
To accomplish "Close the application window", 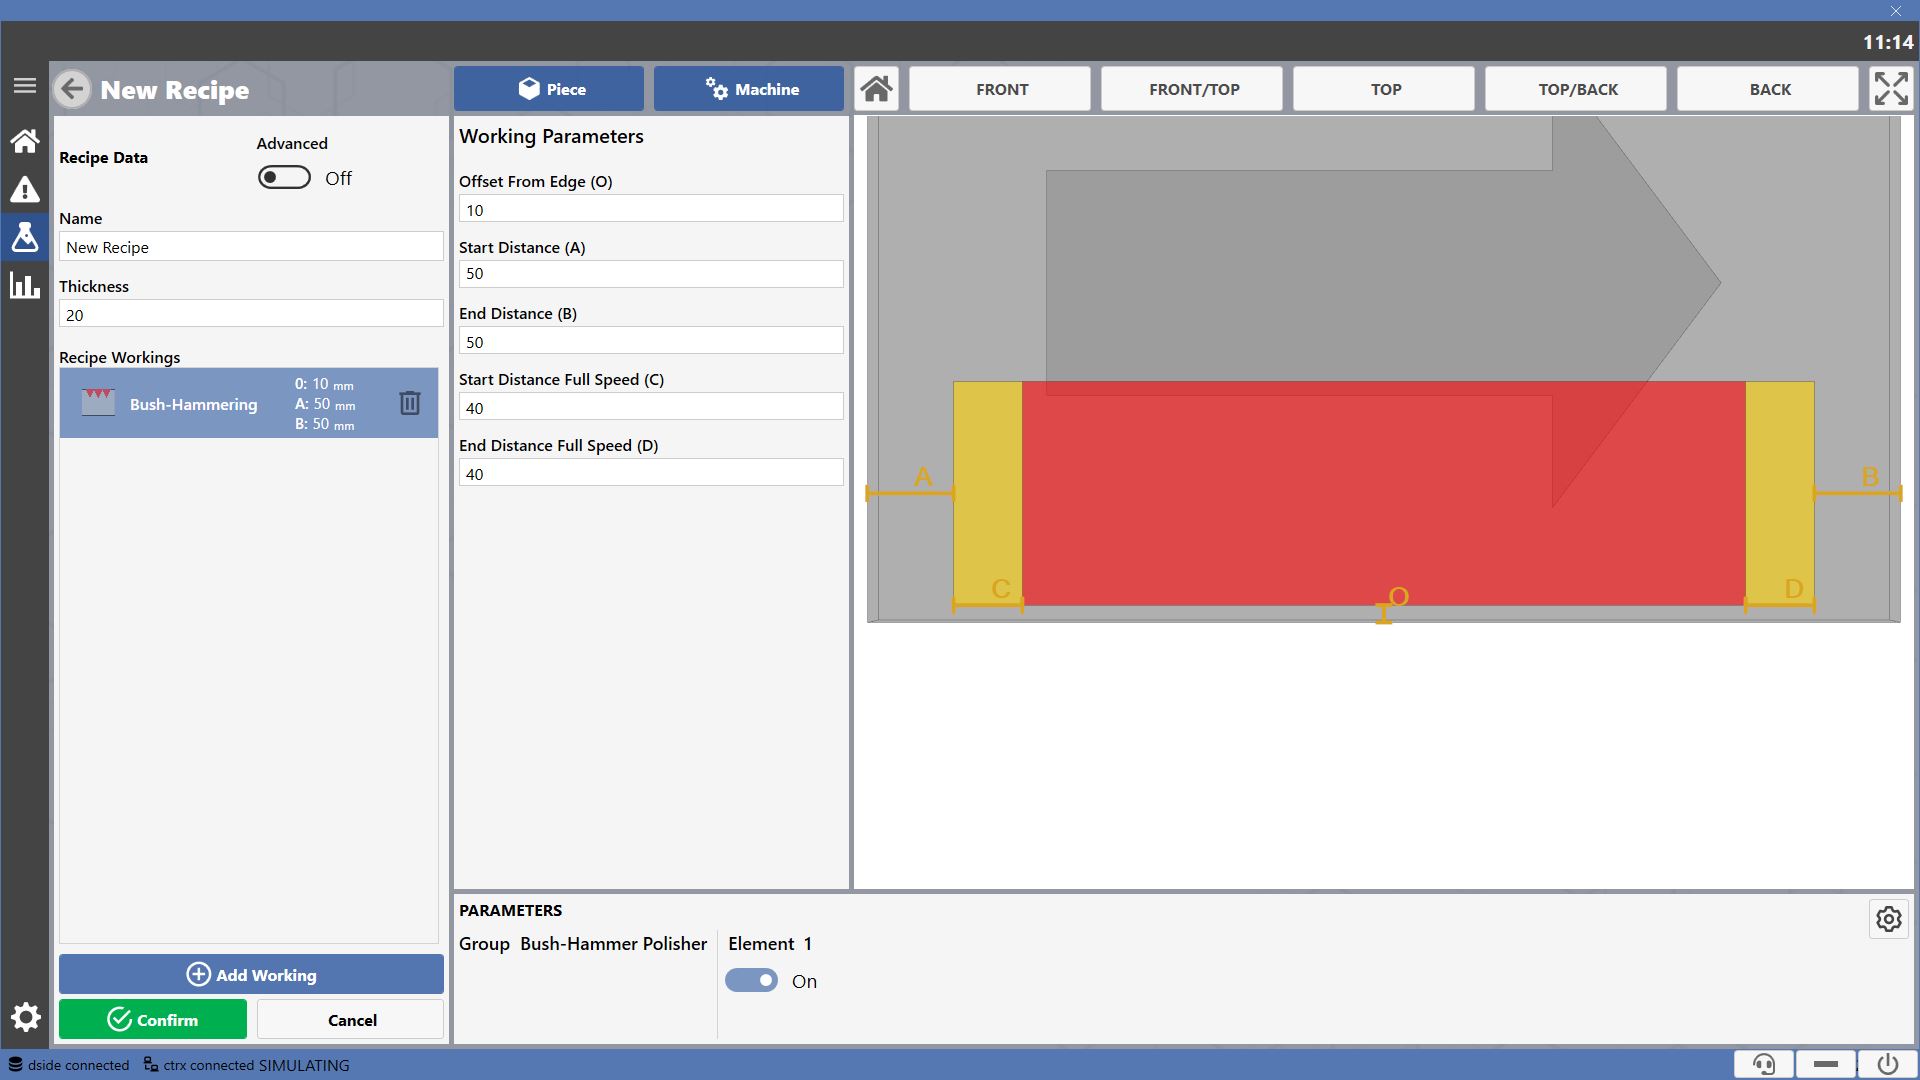I will point(1895,11).
